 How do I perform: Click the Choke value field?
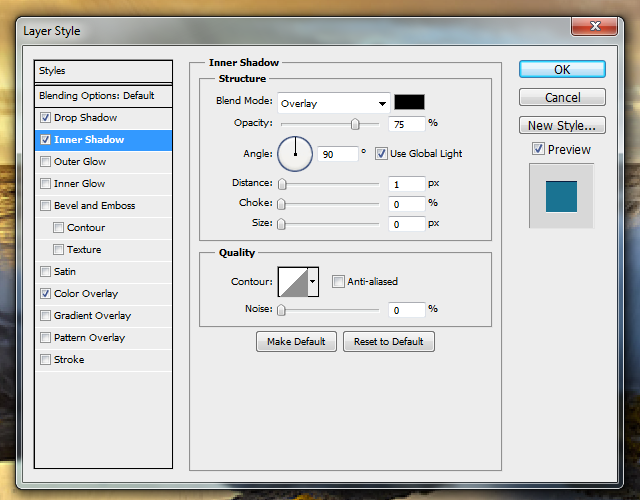point(407,204)
